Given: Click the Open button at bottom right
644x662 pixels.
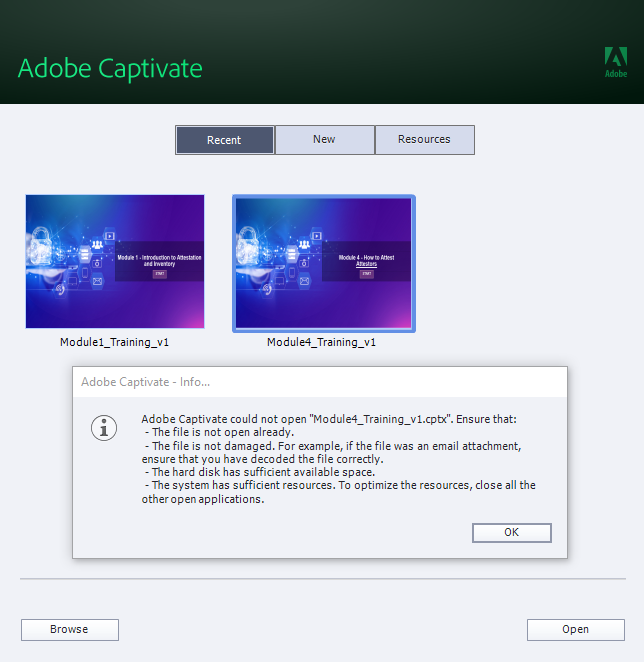Looking at the screenshot, I should coord(575,629).
